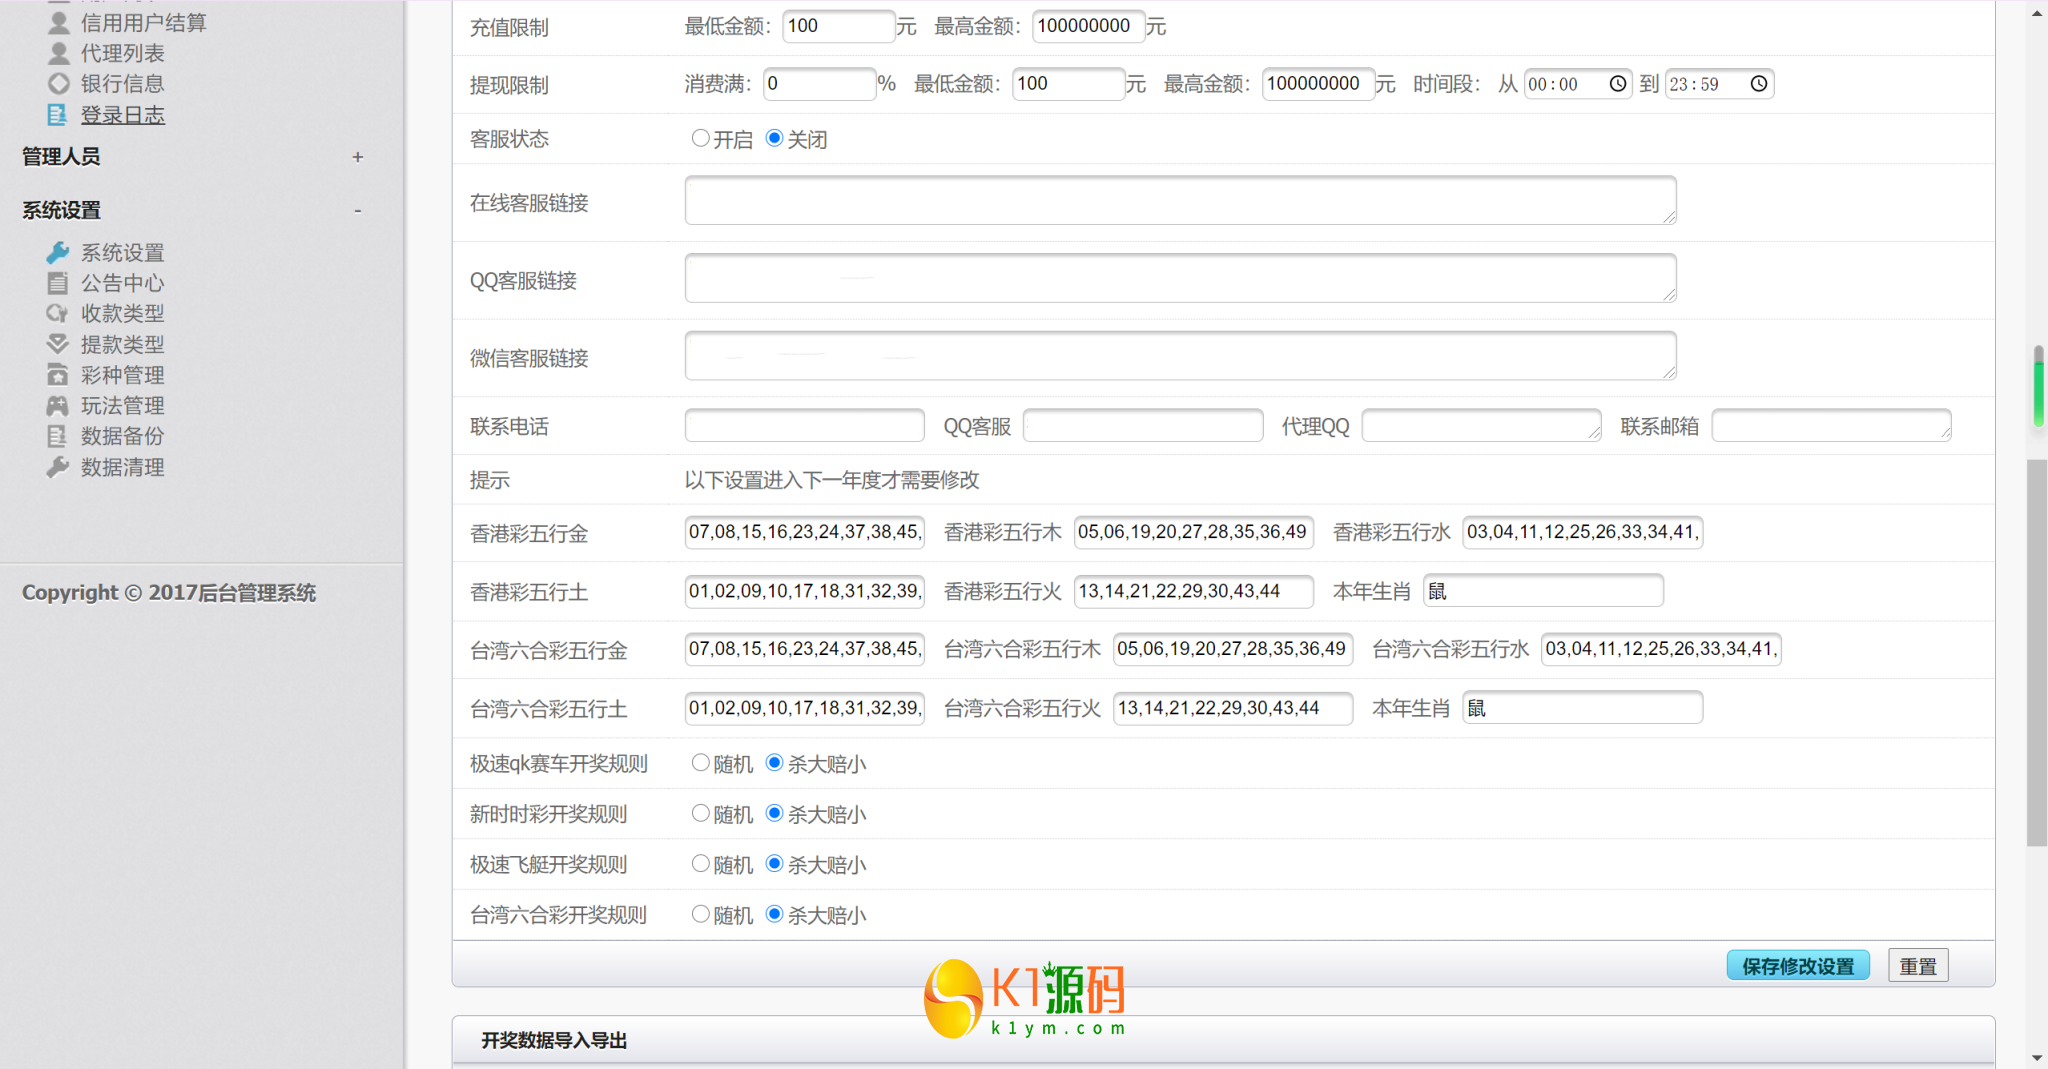Open 提款类型 settings
This screenshot has height=1069, width=2048.
pyautogui.click(x=122, y=344)
